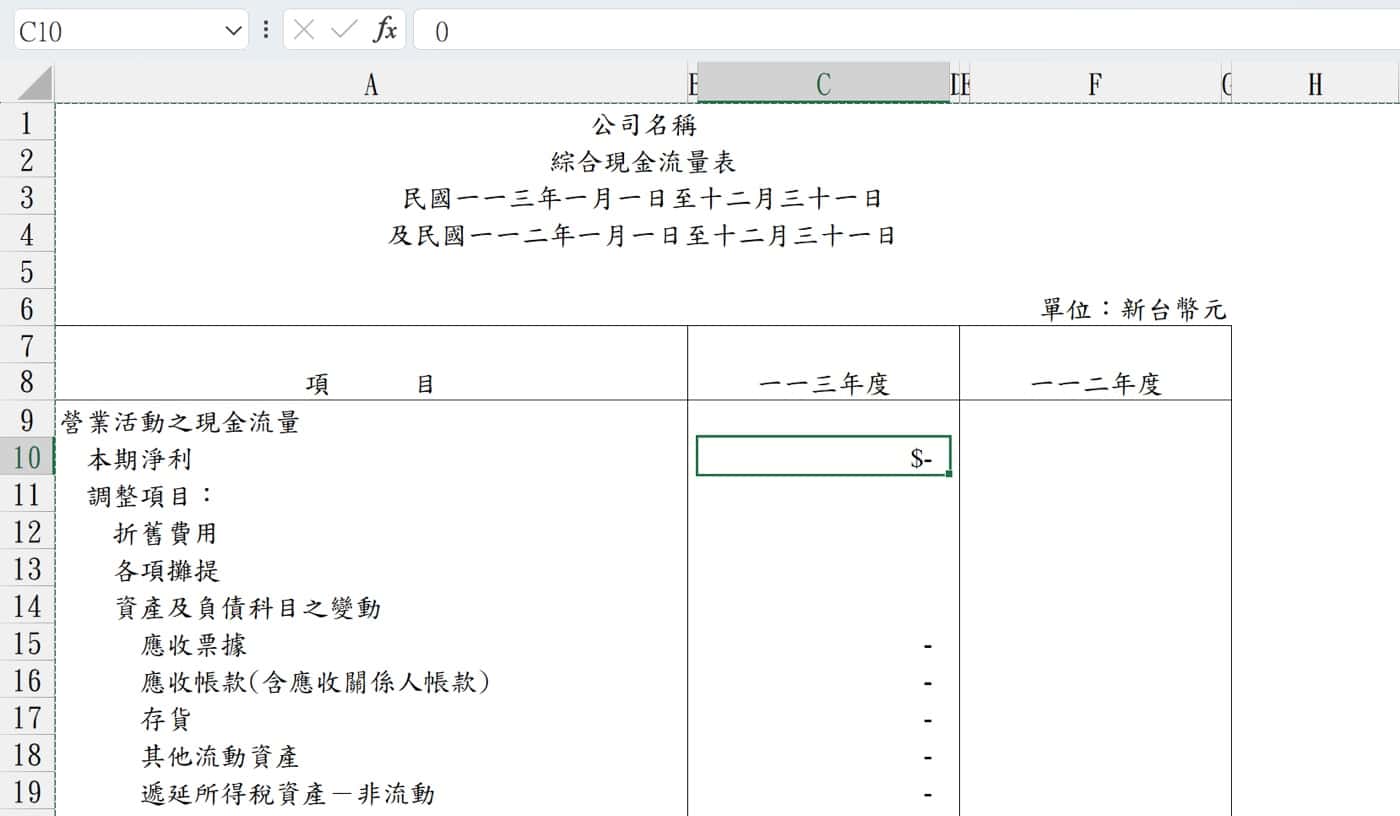Select row 10 header
This screenshot has width=1400, height=816.
pos(27,458)
